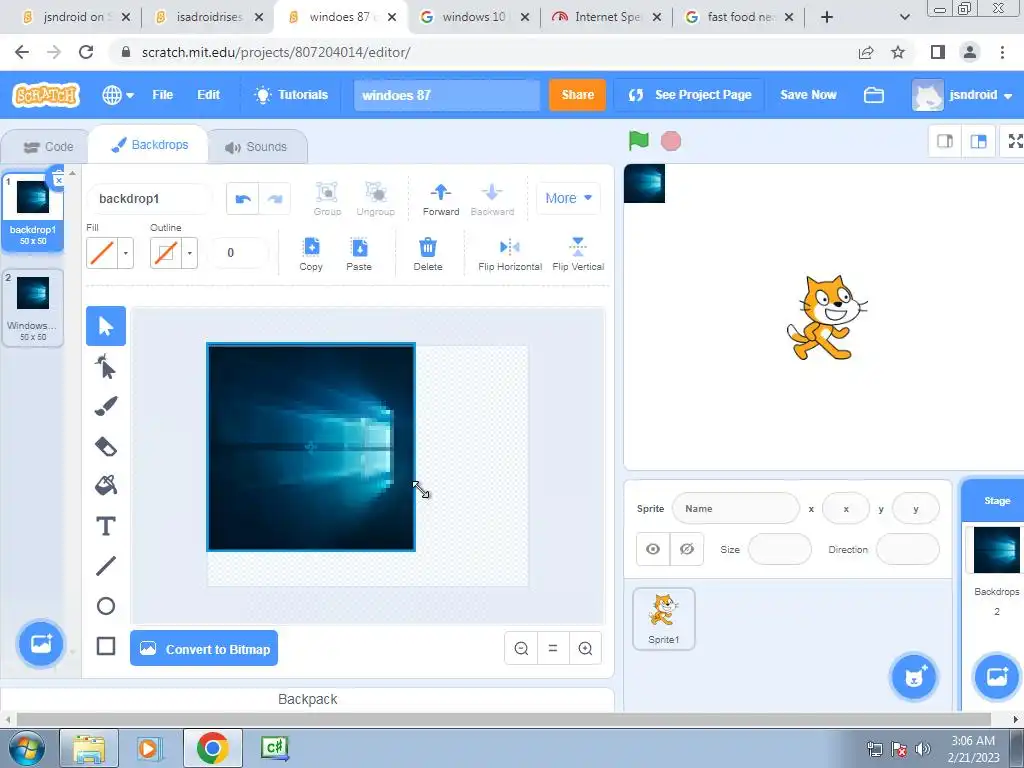Select the Rectangle tool
Screen dimensions: 1024x768
pyautogui.click(x=106, y=646)
